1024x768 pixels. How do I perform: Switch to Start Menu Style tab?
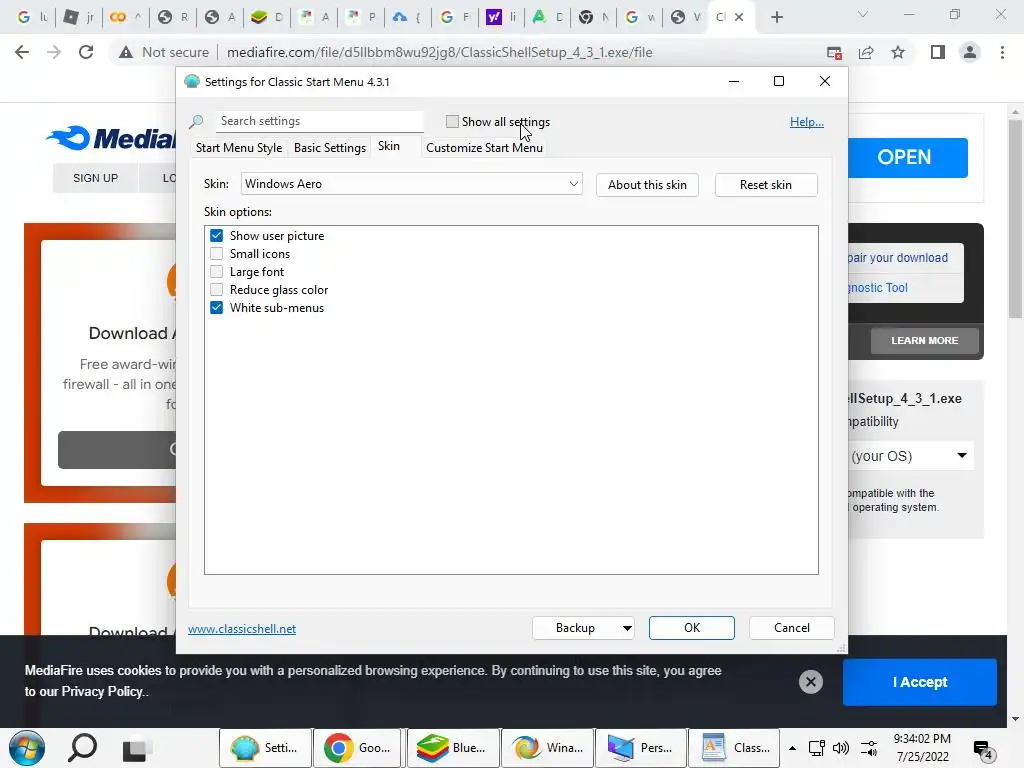[x=239, y=148]
